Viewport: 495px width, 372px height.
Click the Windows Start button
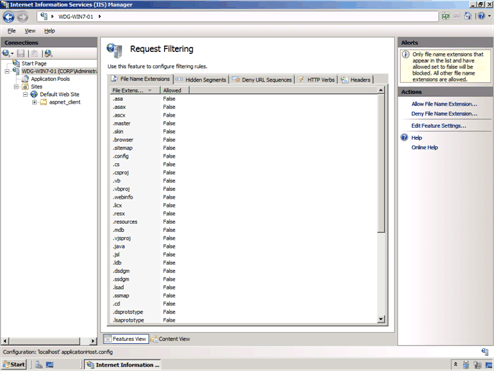tap(14, 365)
